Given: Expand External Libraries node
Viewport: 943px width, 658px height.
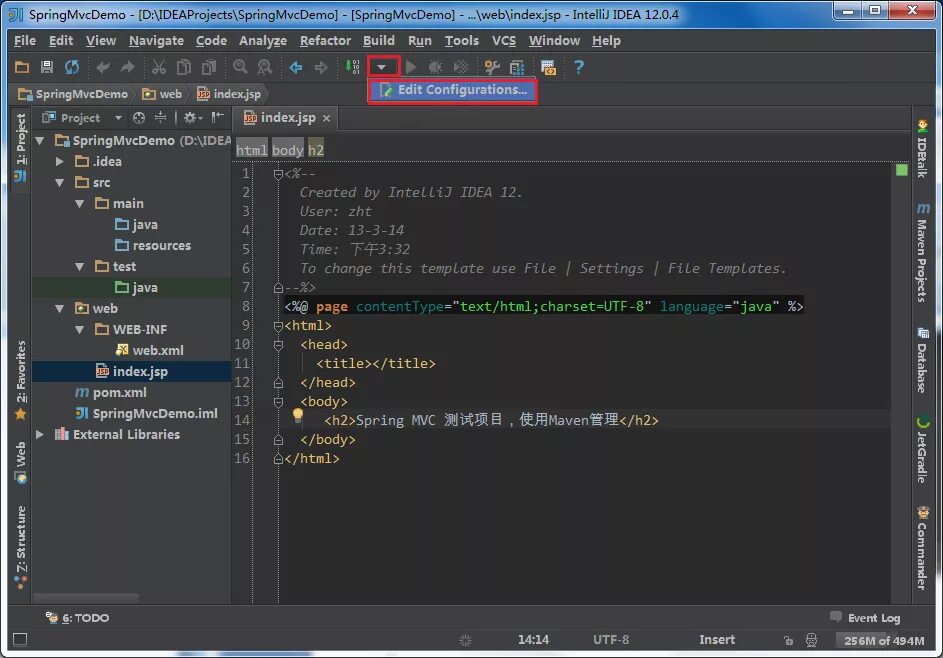Looking at the screenshot, I should pyautogui.click(x=40, y=434).
